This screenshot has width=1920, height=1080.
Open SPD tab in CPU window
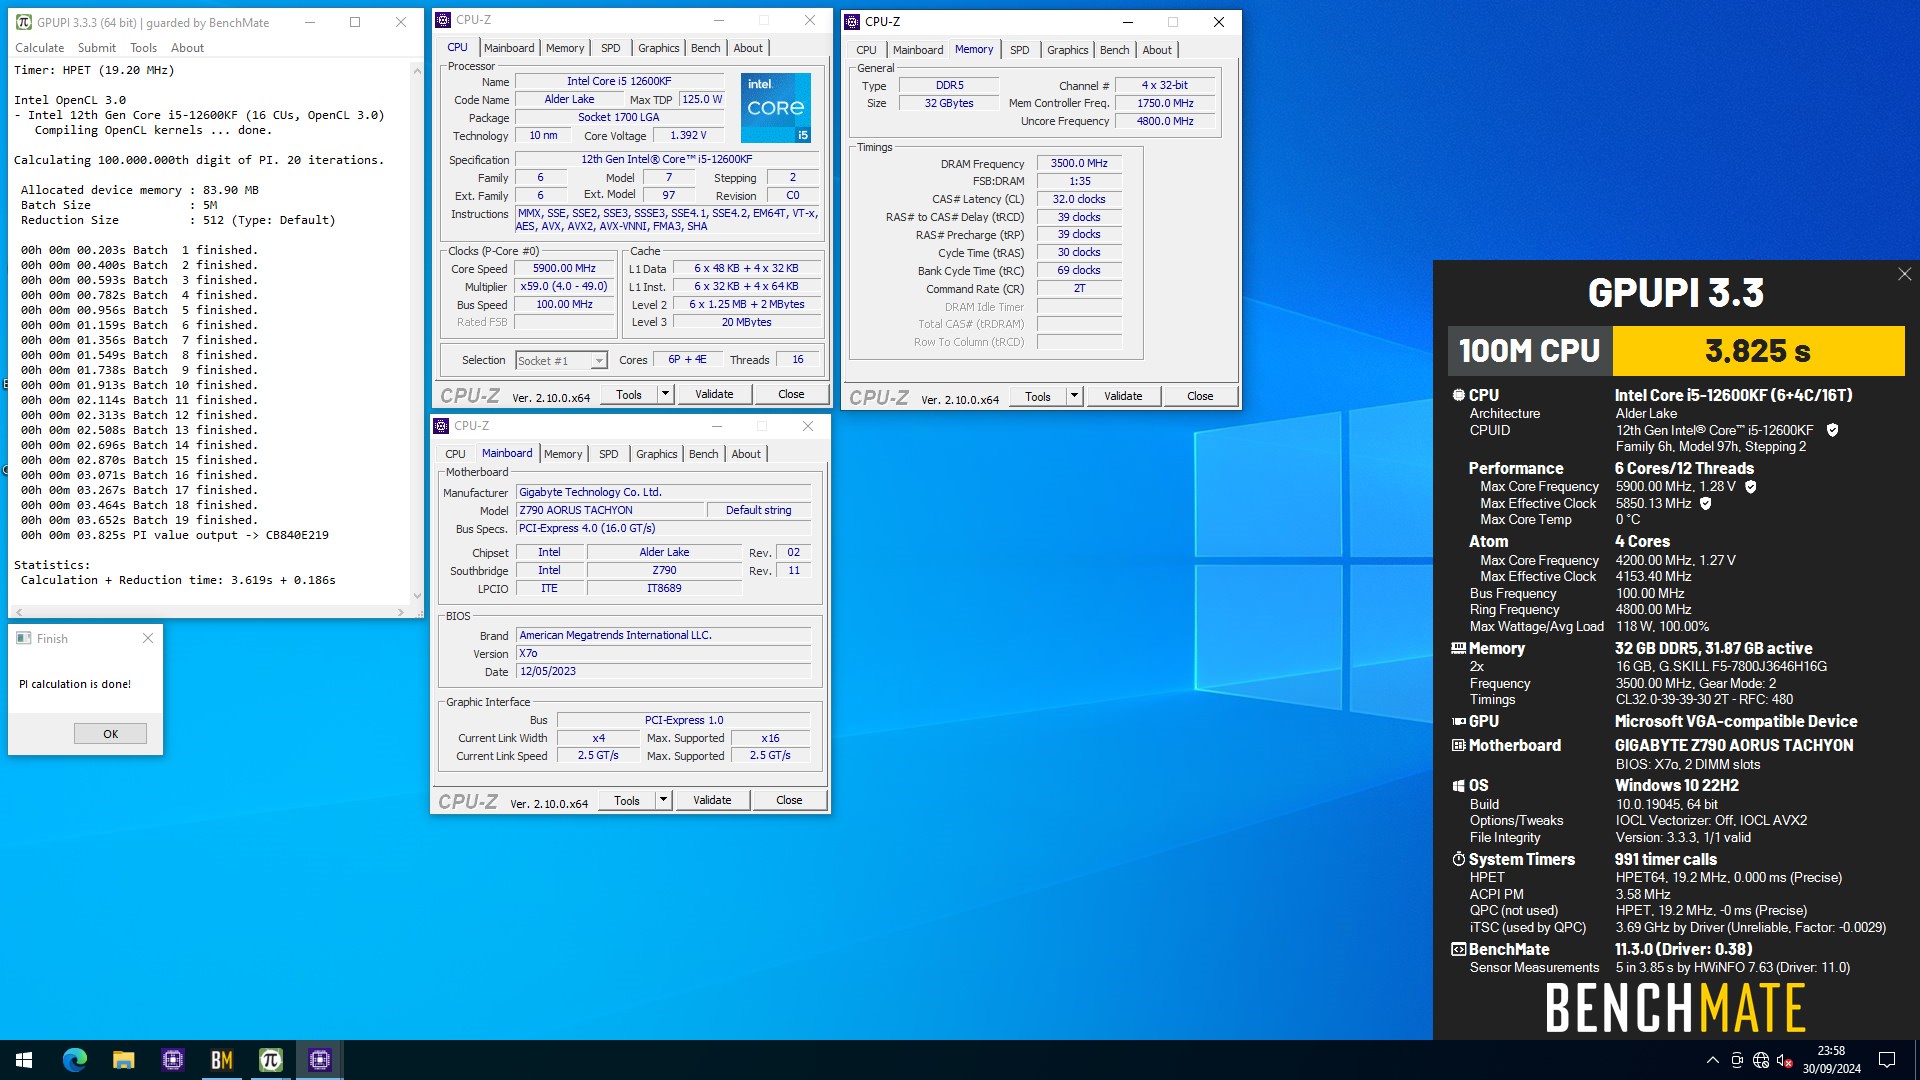pyautogui.click(x=610, y=48)
